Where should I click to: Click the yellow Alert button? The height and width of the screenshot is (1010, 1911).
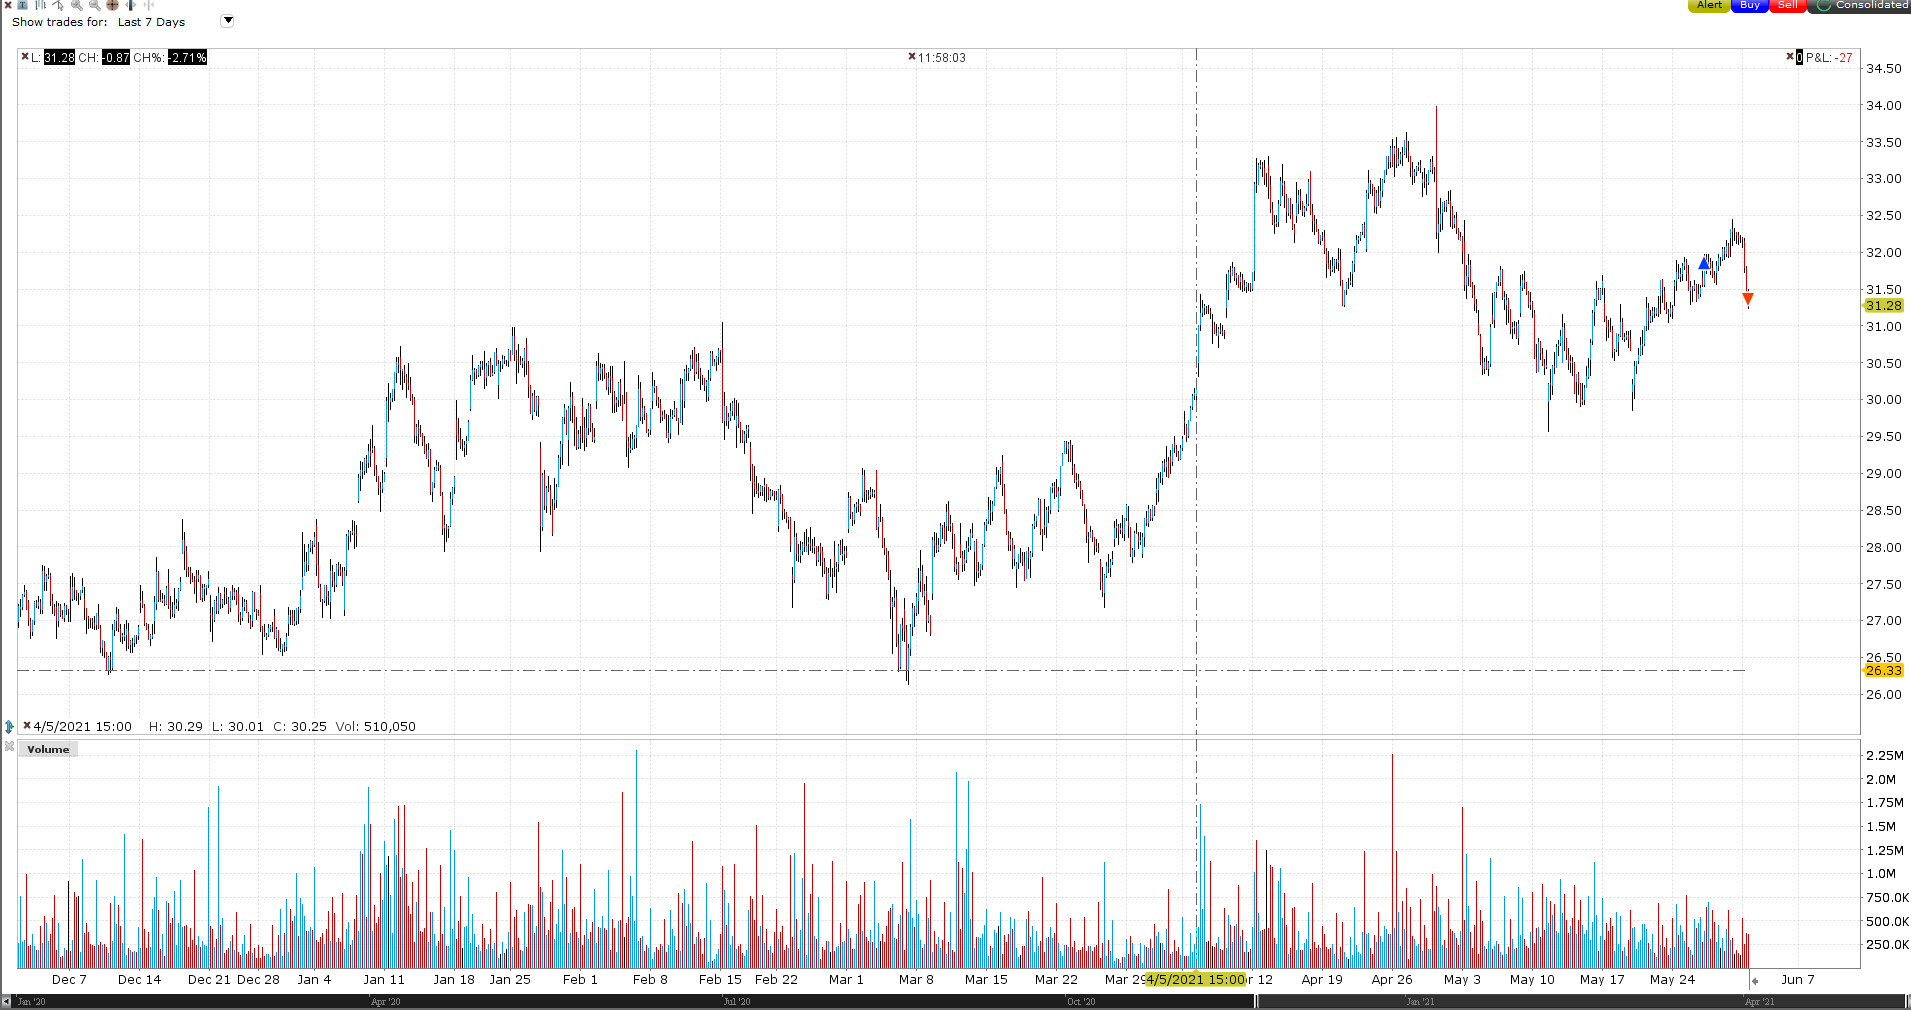pos(1709,5)
